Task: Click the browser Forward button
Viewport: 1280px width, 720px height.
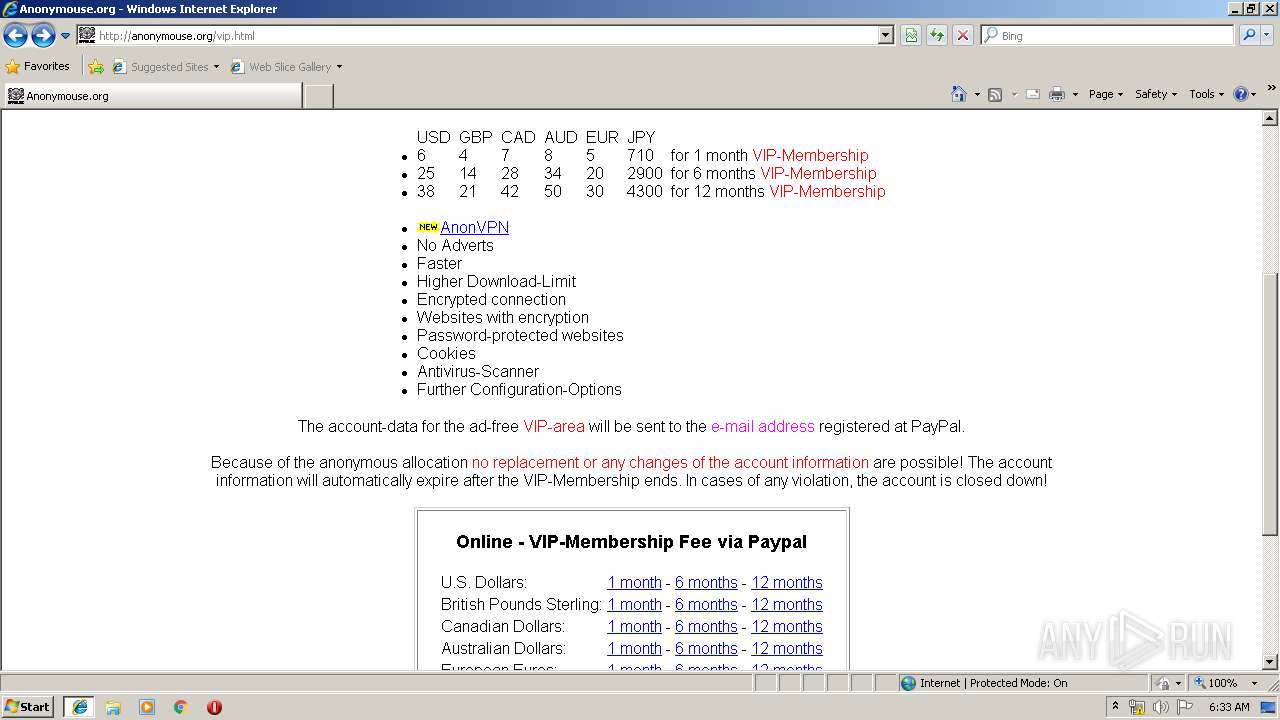Action: coord(43,36)
